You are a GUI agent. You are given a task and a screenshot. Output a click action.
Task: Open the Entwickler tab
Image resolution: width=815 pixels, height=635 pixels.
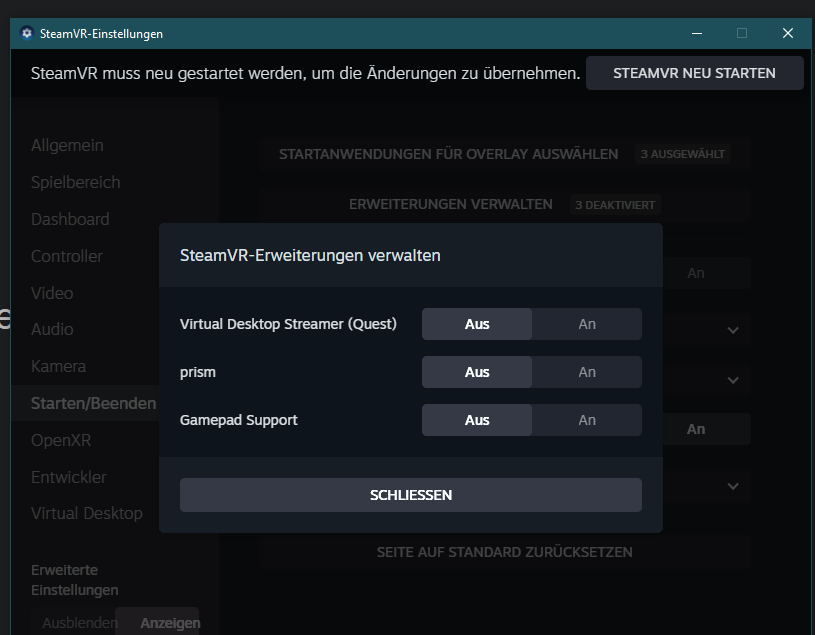pos(69,477)
